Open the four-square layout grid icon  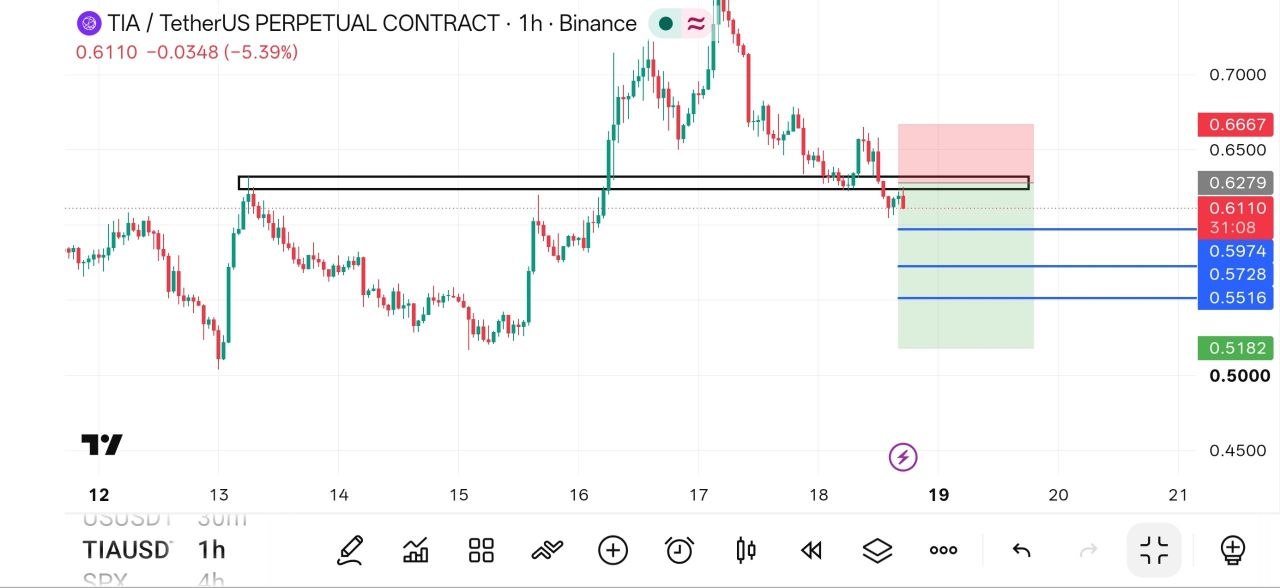click(482, 550)
